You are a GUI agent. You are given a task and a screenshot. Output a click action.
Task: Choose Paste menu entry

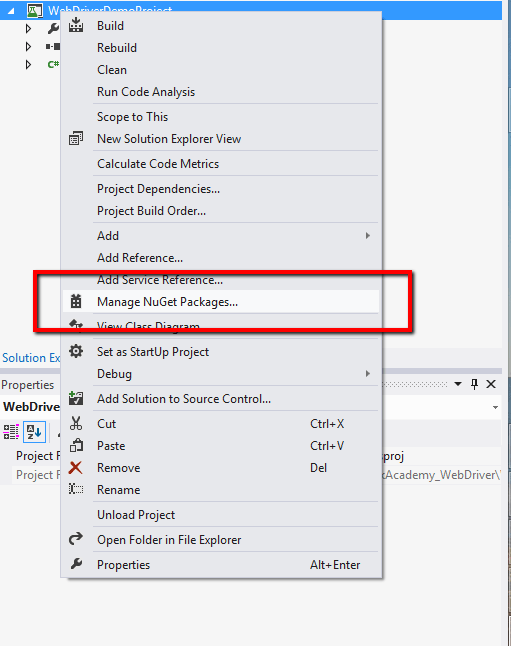[220, 446]
